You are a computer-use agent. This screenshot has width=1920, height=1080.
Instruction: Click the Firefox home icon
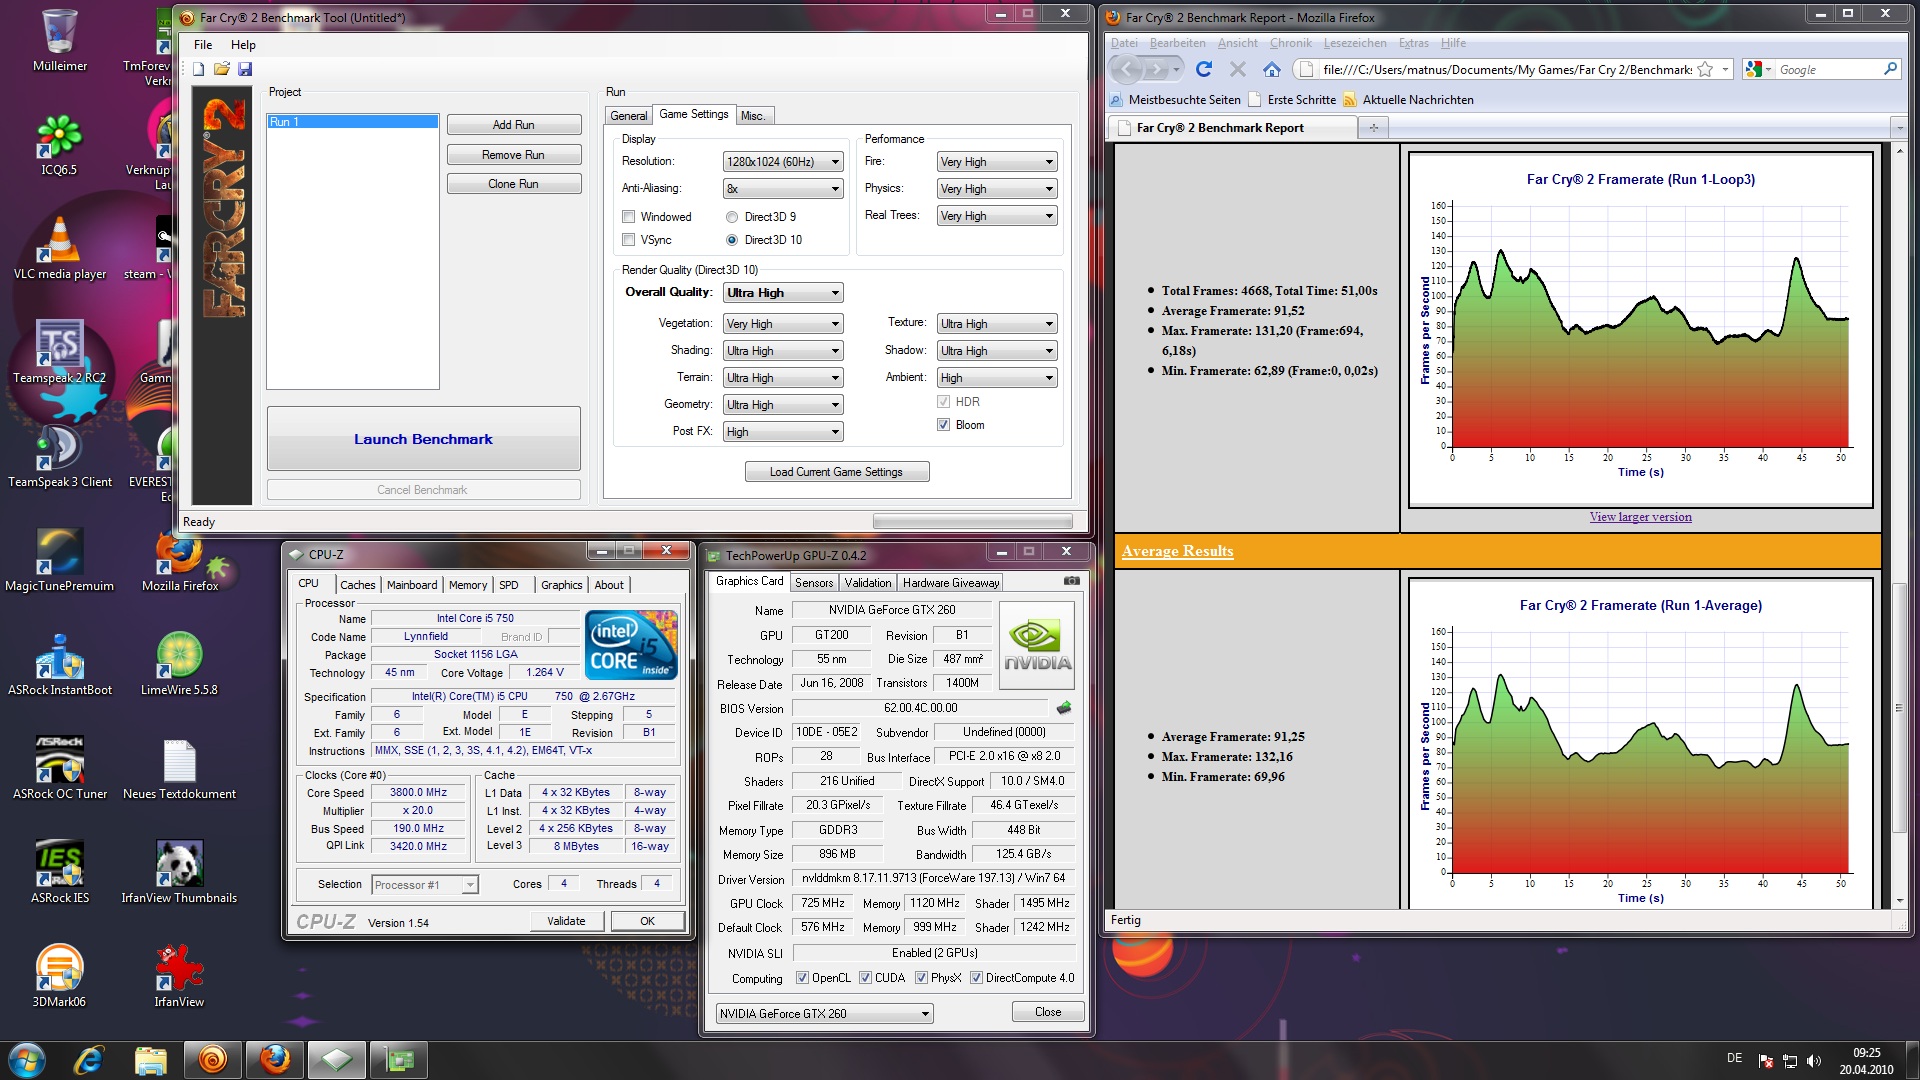coord(1272,69)
